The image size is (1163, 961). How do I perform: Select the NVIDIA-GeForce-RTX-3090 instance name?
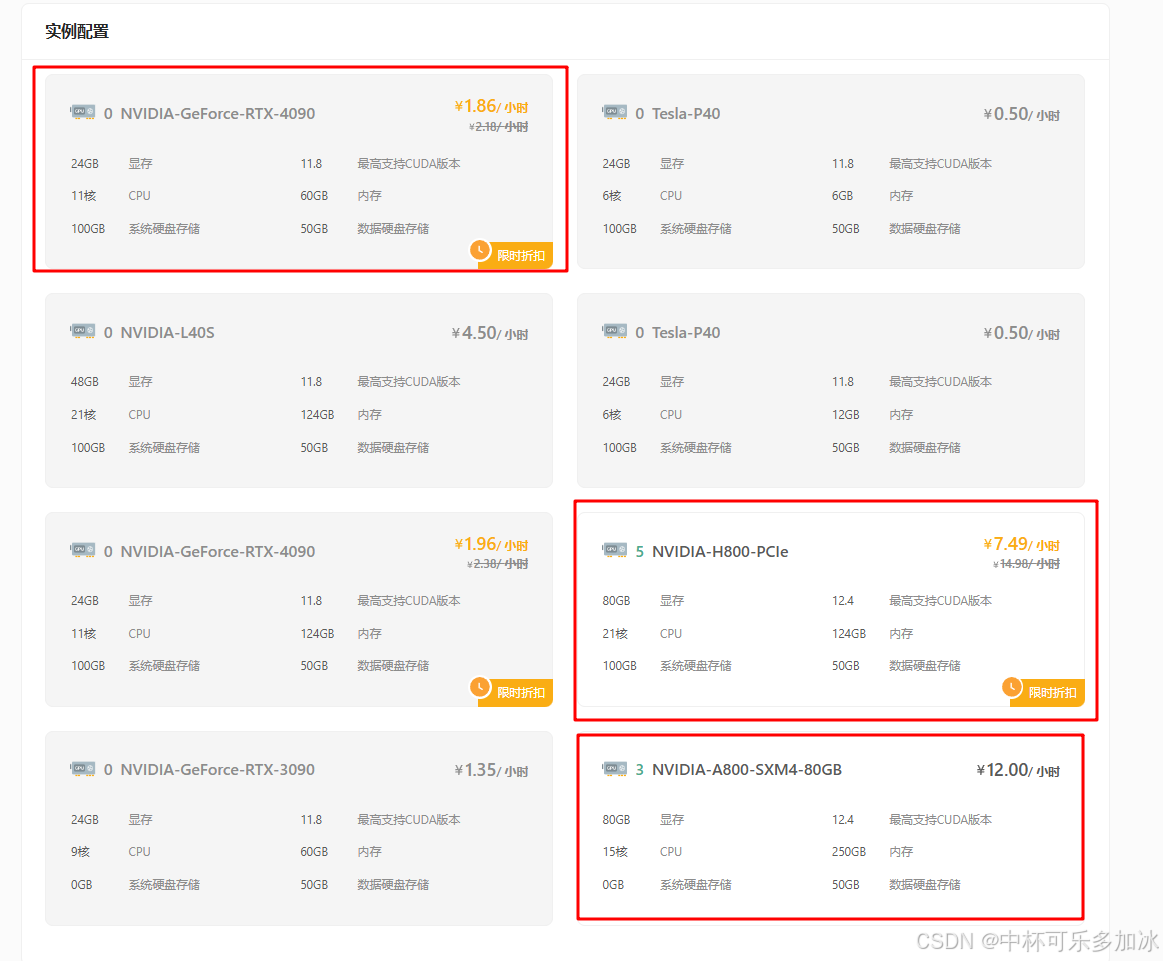click(x=217, y=770)
